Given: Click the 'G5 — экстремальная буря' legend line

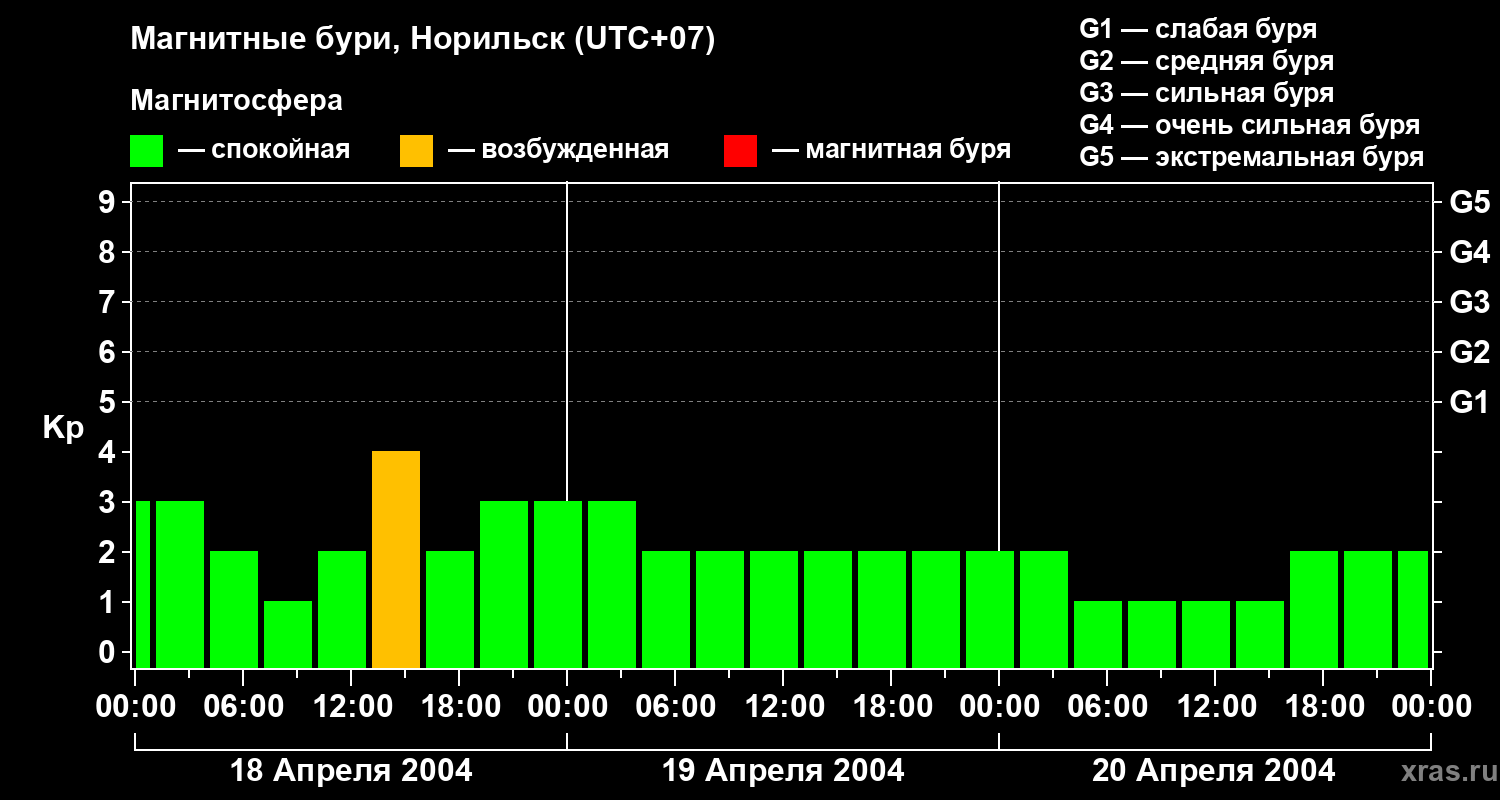Looking at the screenshot, I should click(1252, 158).
